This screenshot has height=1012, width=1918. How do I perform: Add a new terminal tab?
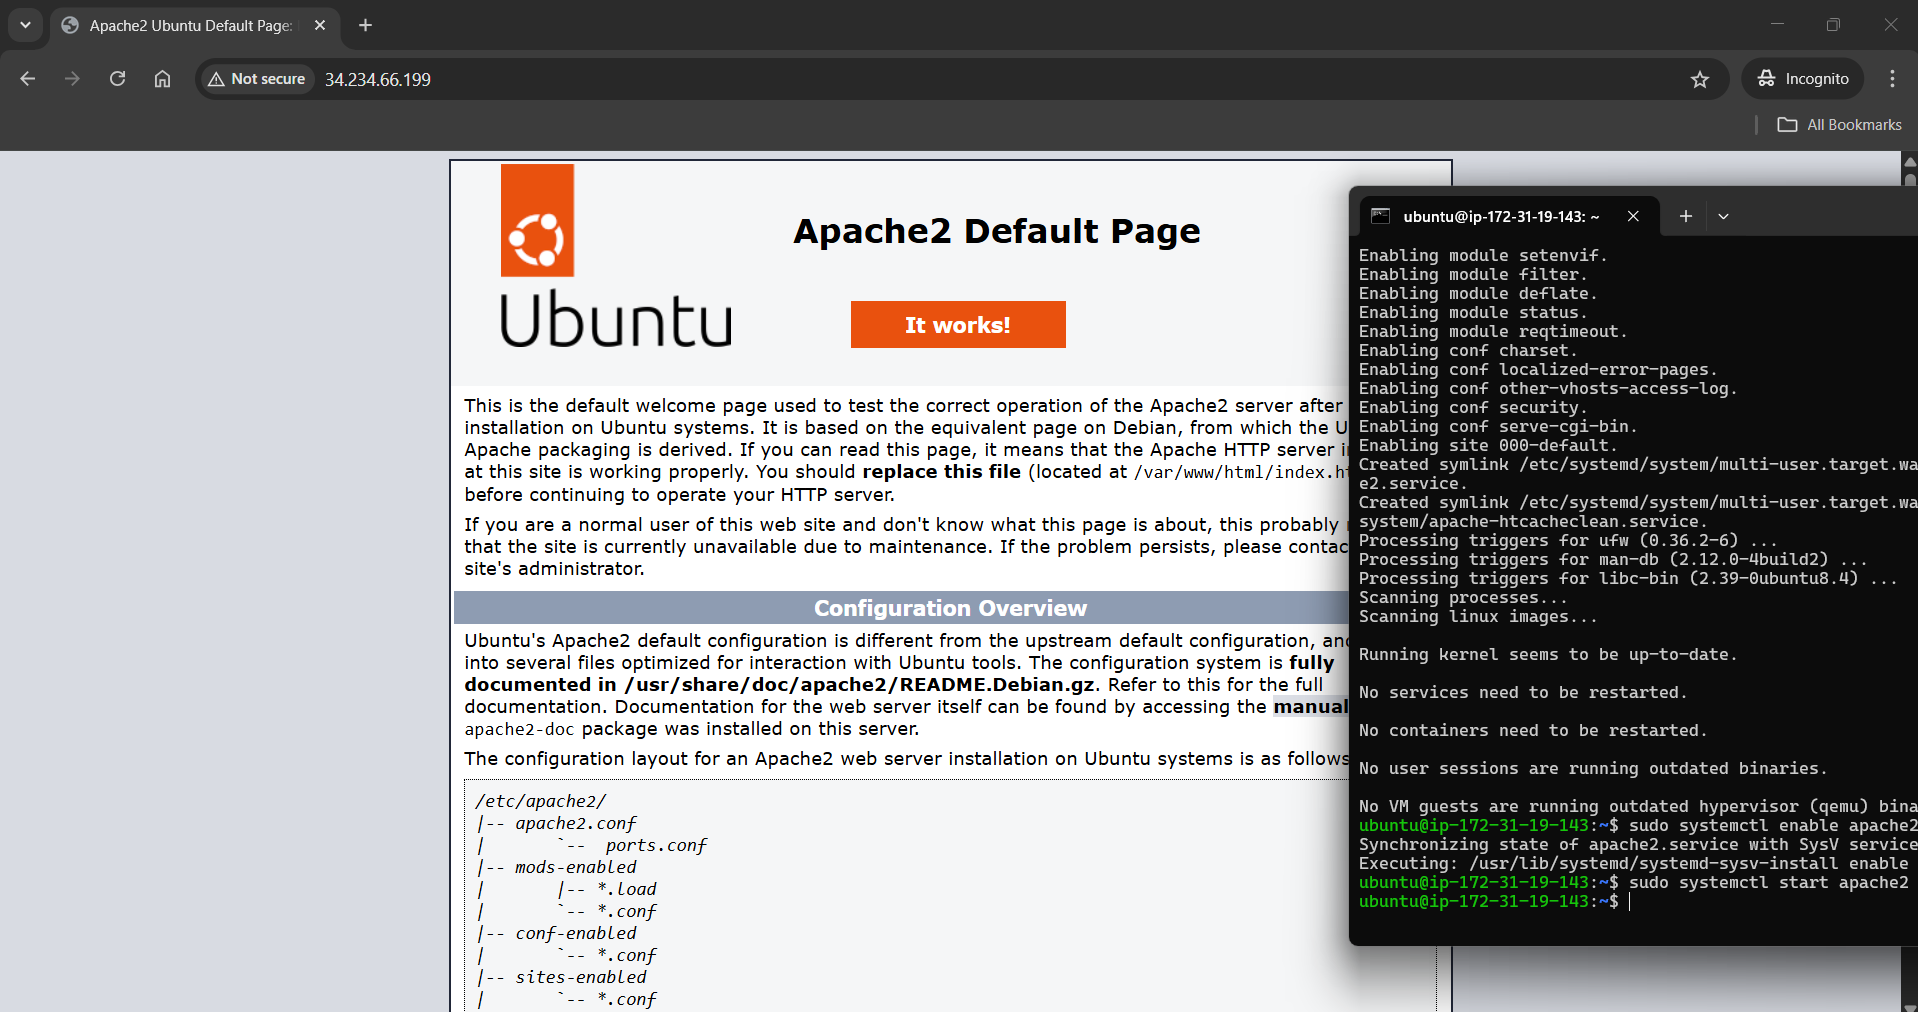[1686, 216]
